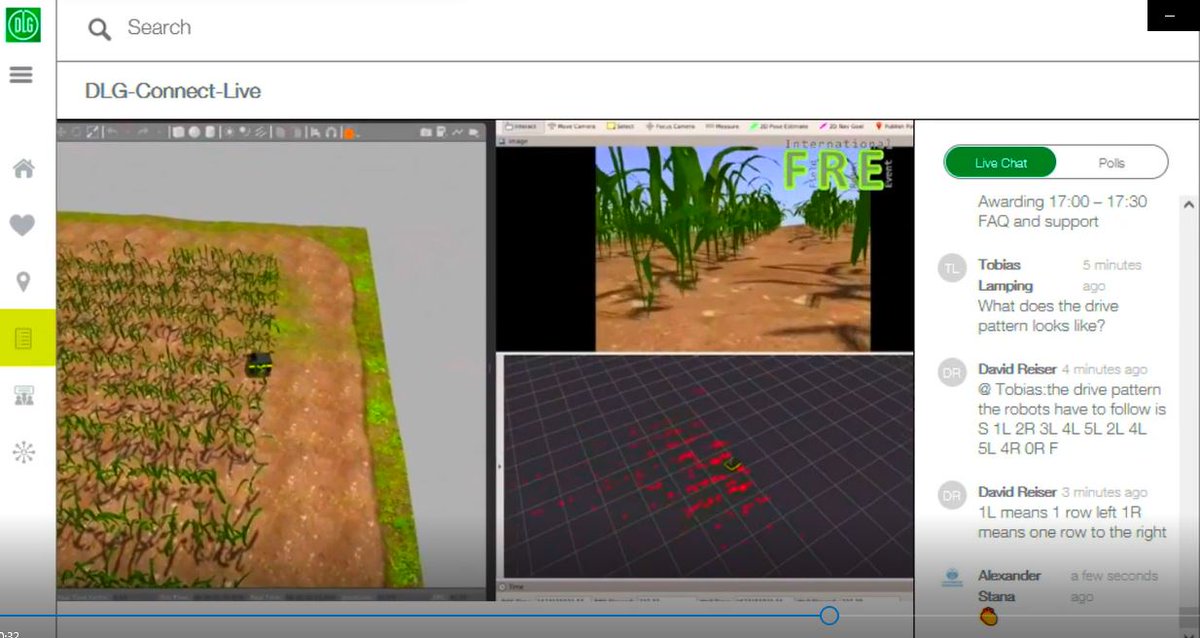This screenshot has height=638, width=1200.
Task: Click the video progress slider handle
Action: point(829,615)
